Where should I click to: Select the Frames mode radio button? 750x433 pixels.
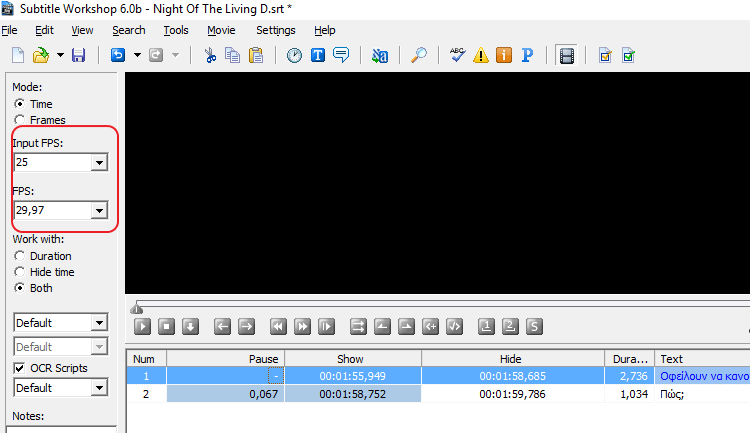click(19, 120)
